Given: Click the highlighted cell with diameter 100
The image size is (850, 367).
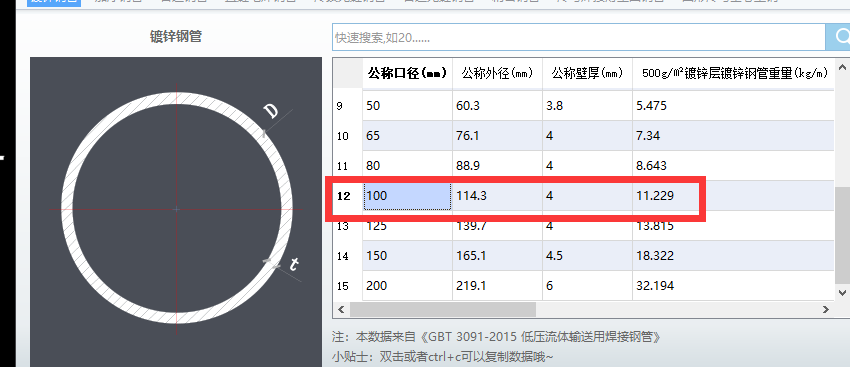Looking at the screenshot, I should 407,196.
